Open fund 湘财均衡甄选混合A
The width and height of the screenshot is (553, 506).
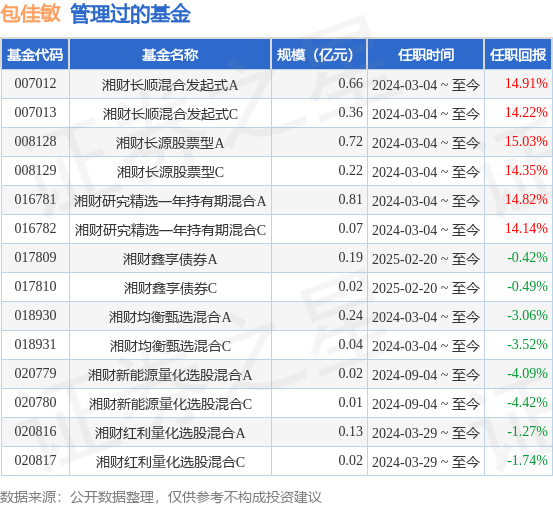[170, 317]
